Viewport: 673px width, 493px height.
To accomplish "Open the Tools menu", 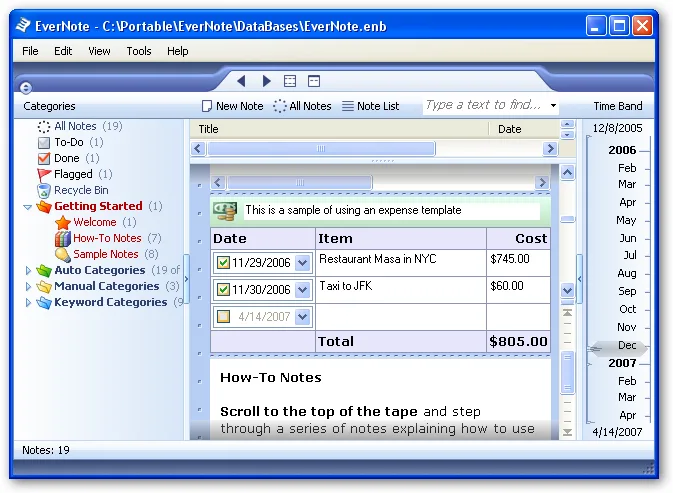I will coord(139,51).
